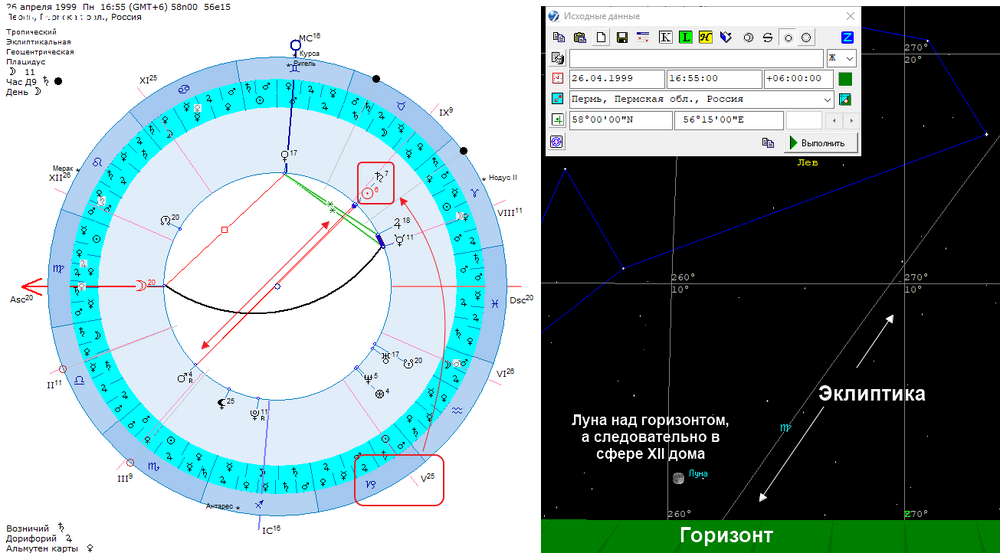The height and width of the screenshot is (553, 1000).
Task: Click the purple wheel icon at dialog bottom
Action: pos(557,142)
